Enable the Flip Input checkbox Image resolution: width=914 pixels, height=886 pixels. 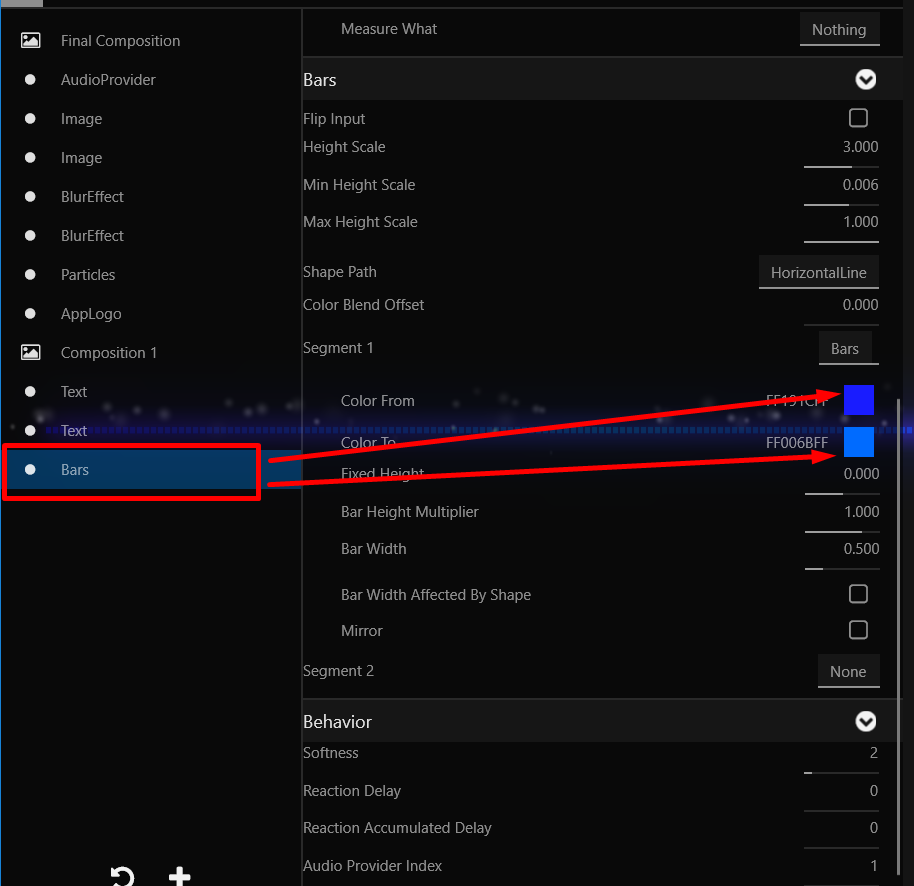pyautogui.click(x=858, y=119)
